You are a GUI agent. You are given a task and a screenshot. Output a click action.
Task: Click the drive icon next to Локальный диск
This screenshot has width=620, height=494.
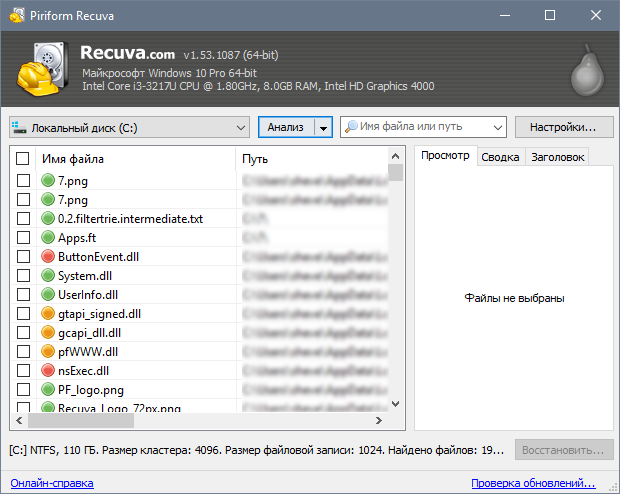pos(19,127)
